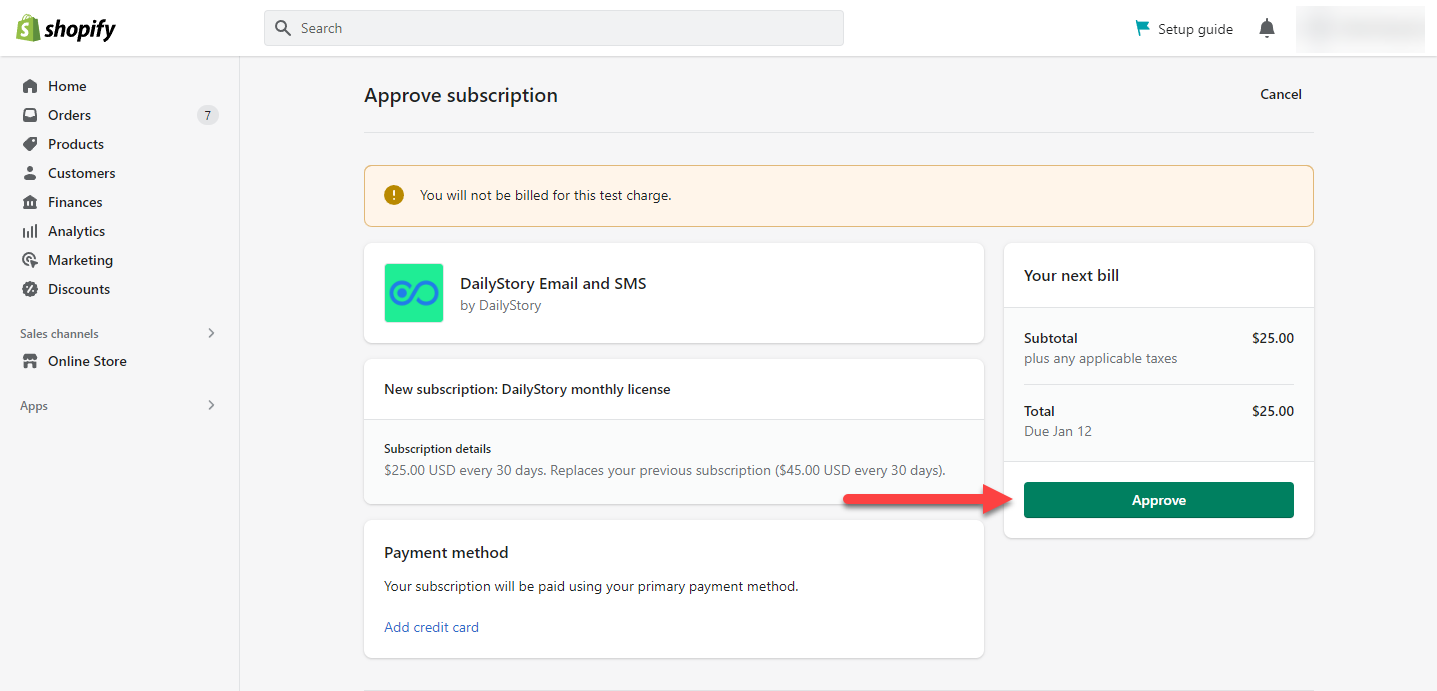Click the Payment method heading

click(x=446, y=552)
